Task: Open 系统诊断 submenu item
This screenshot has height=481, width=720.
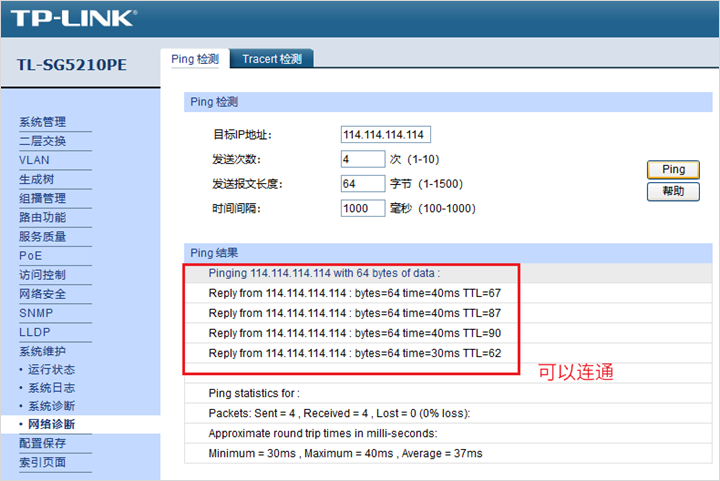Action: 51,406
